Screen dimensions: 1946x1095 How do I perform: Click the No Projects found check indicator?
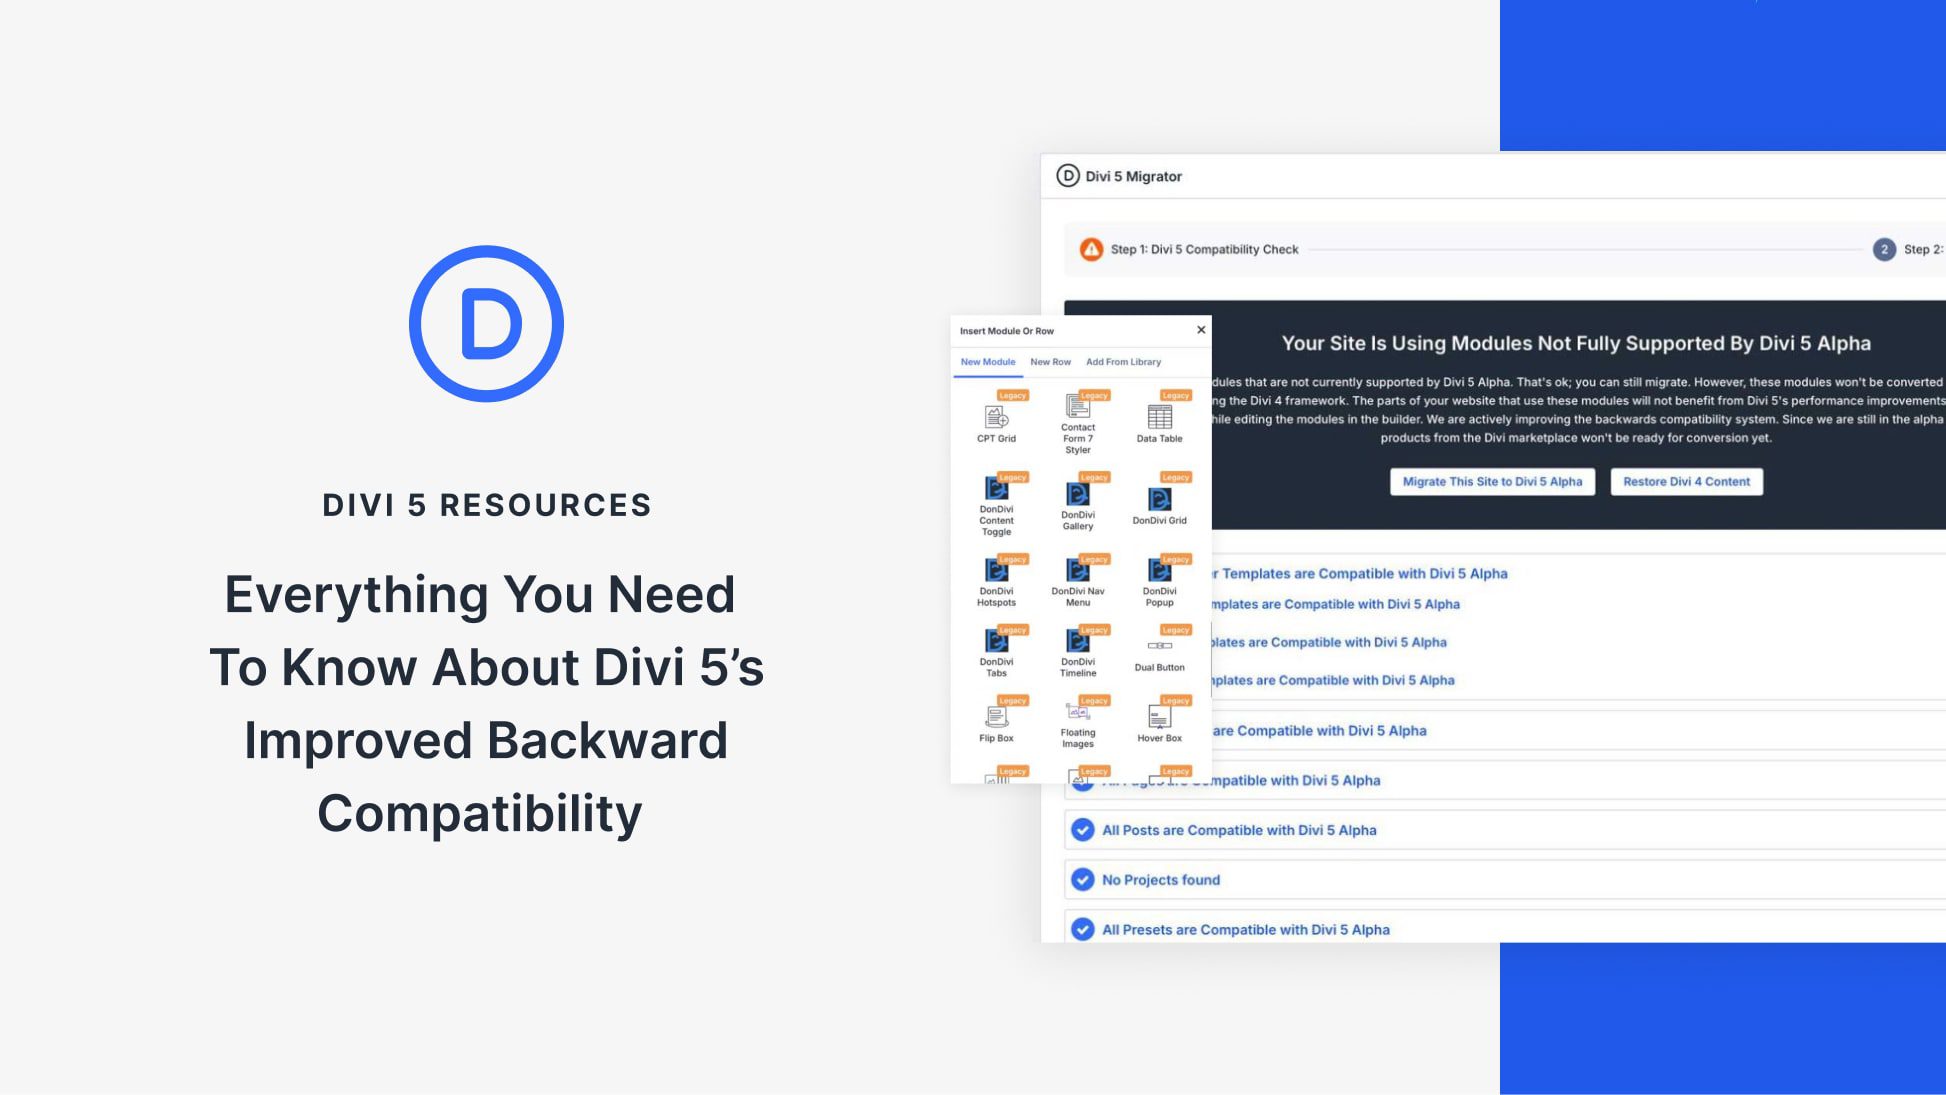pos(1082,879)
